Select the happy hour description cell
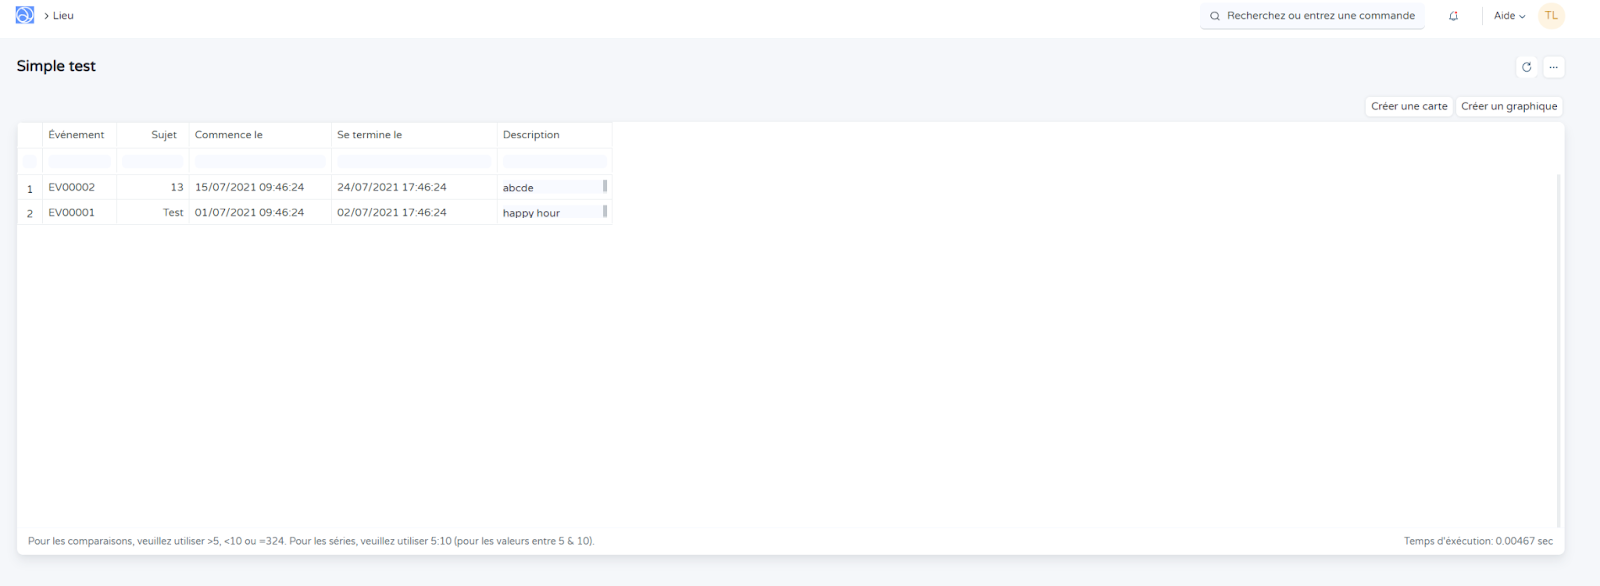Image resolution: width=1600 pixels, height=586 pixels. pos(531,213)
